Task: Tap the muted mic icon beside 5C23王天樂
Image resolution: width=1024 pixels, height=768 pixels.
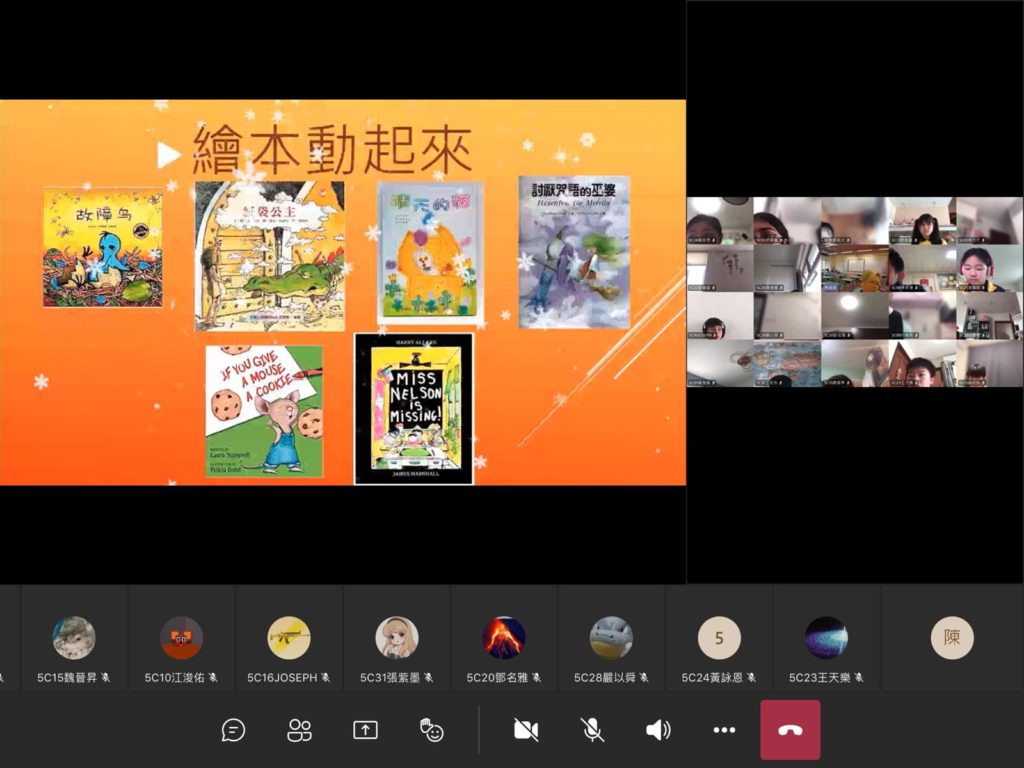Action: tap(859, 678)
